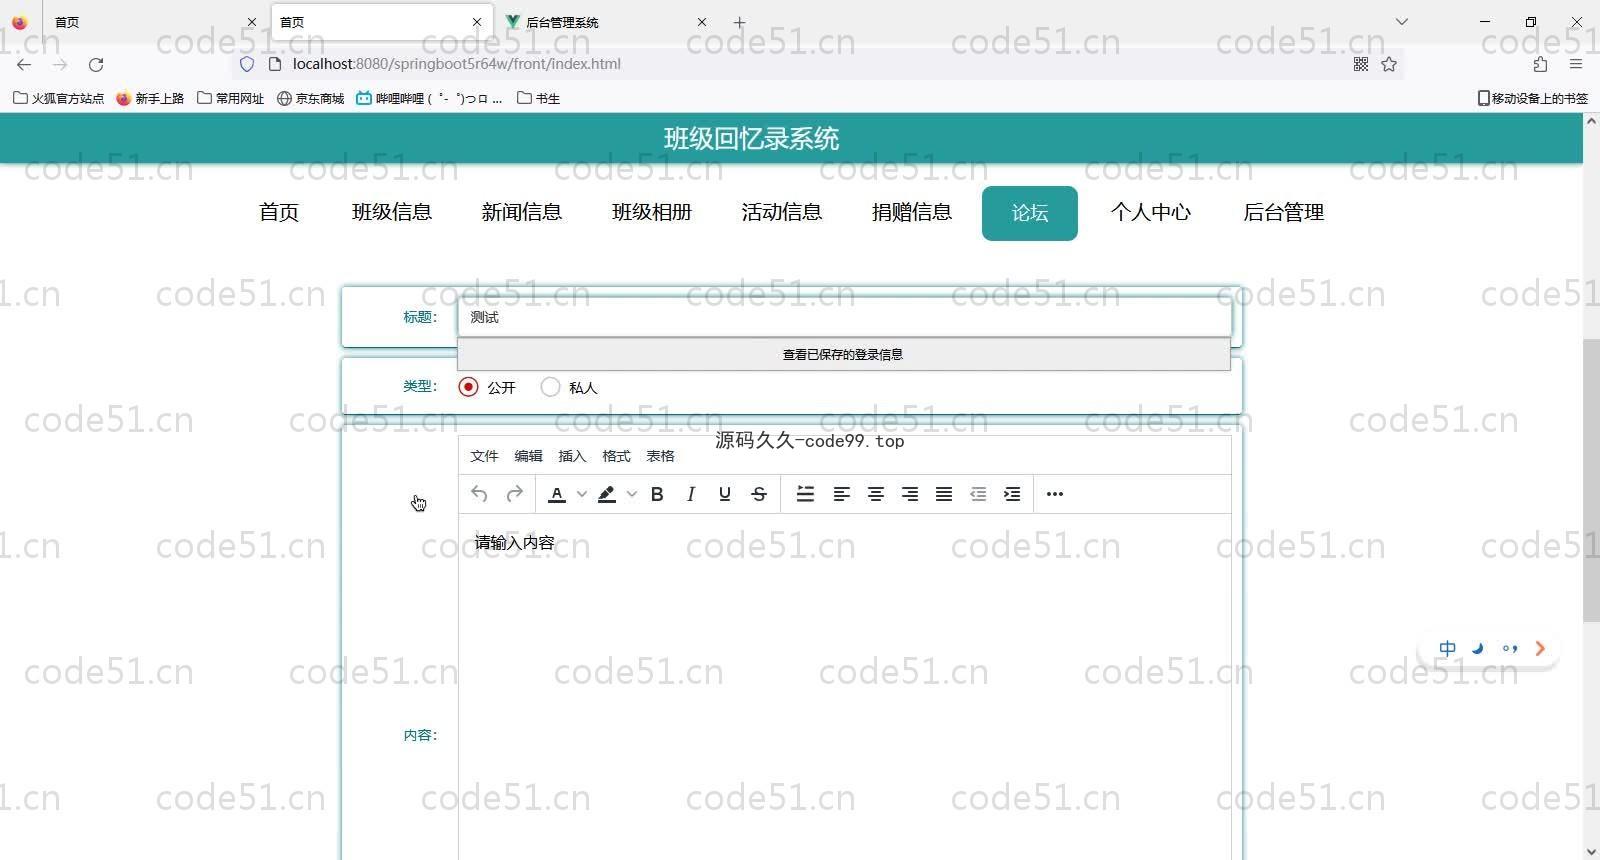Open text color dropdown arrow
Screen dimensions: 1600x860
(x=582, y=494)
